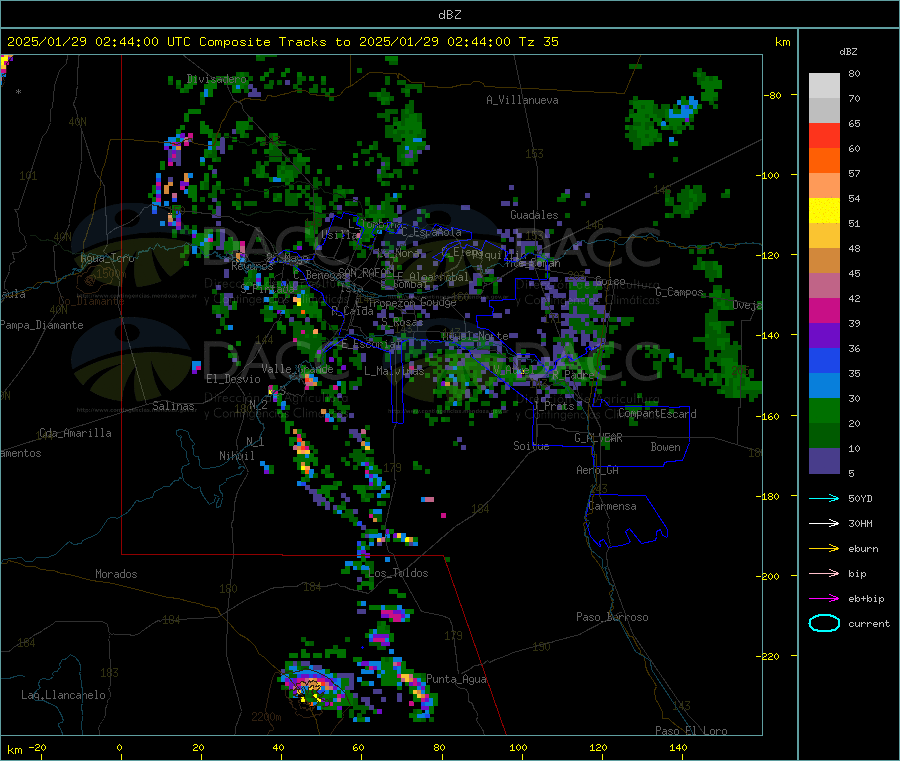The image size is (900, 761).
Task: Click the Guadales map label
Action: click(x=534, y=215)
